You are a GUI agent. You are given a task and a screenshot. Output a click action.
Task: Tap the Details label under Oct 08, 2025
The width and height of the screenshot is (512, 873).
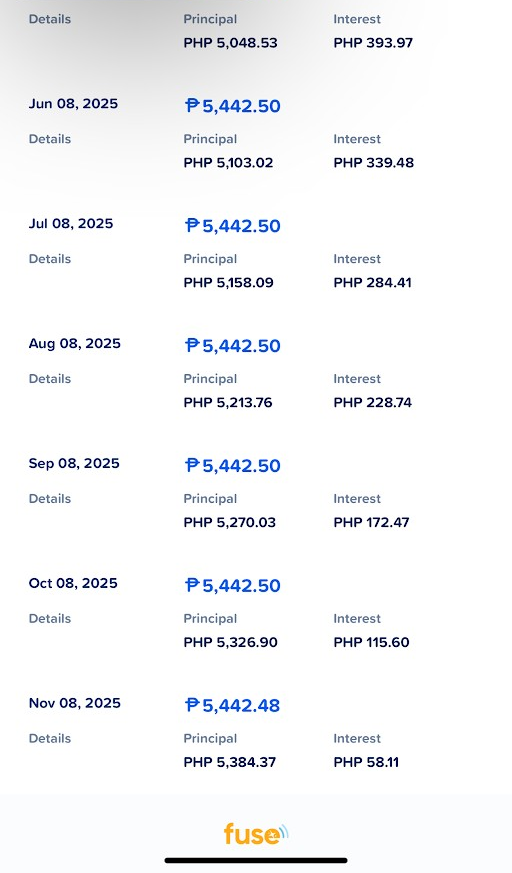tap(50, 618)
